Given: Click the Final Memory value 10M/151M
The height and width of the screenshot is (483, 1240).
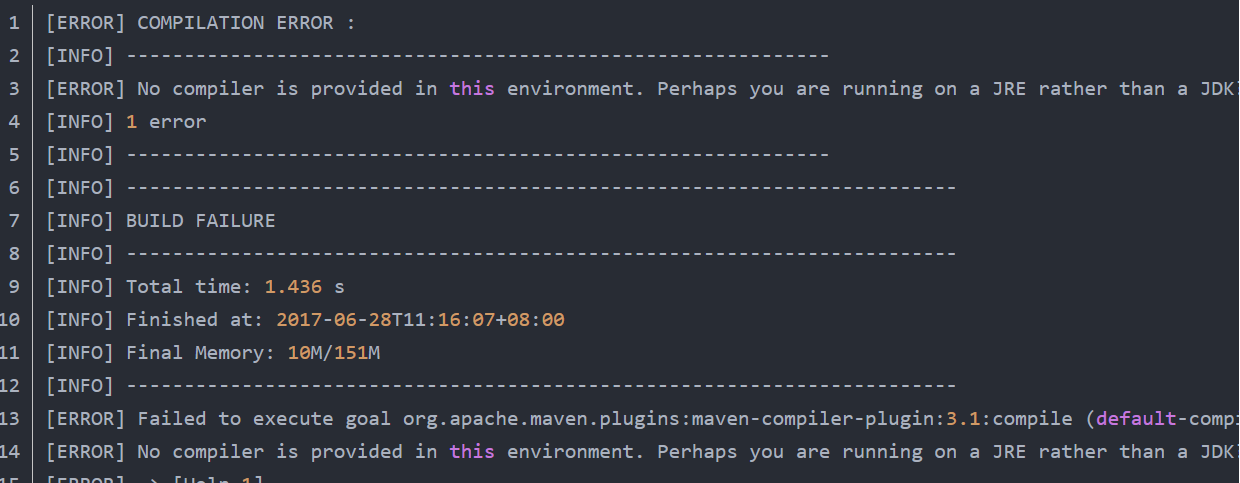Looking at the screenshot, I should [334, 352].
